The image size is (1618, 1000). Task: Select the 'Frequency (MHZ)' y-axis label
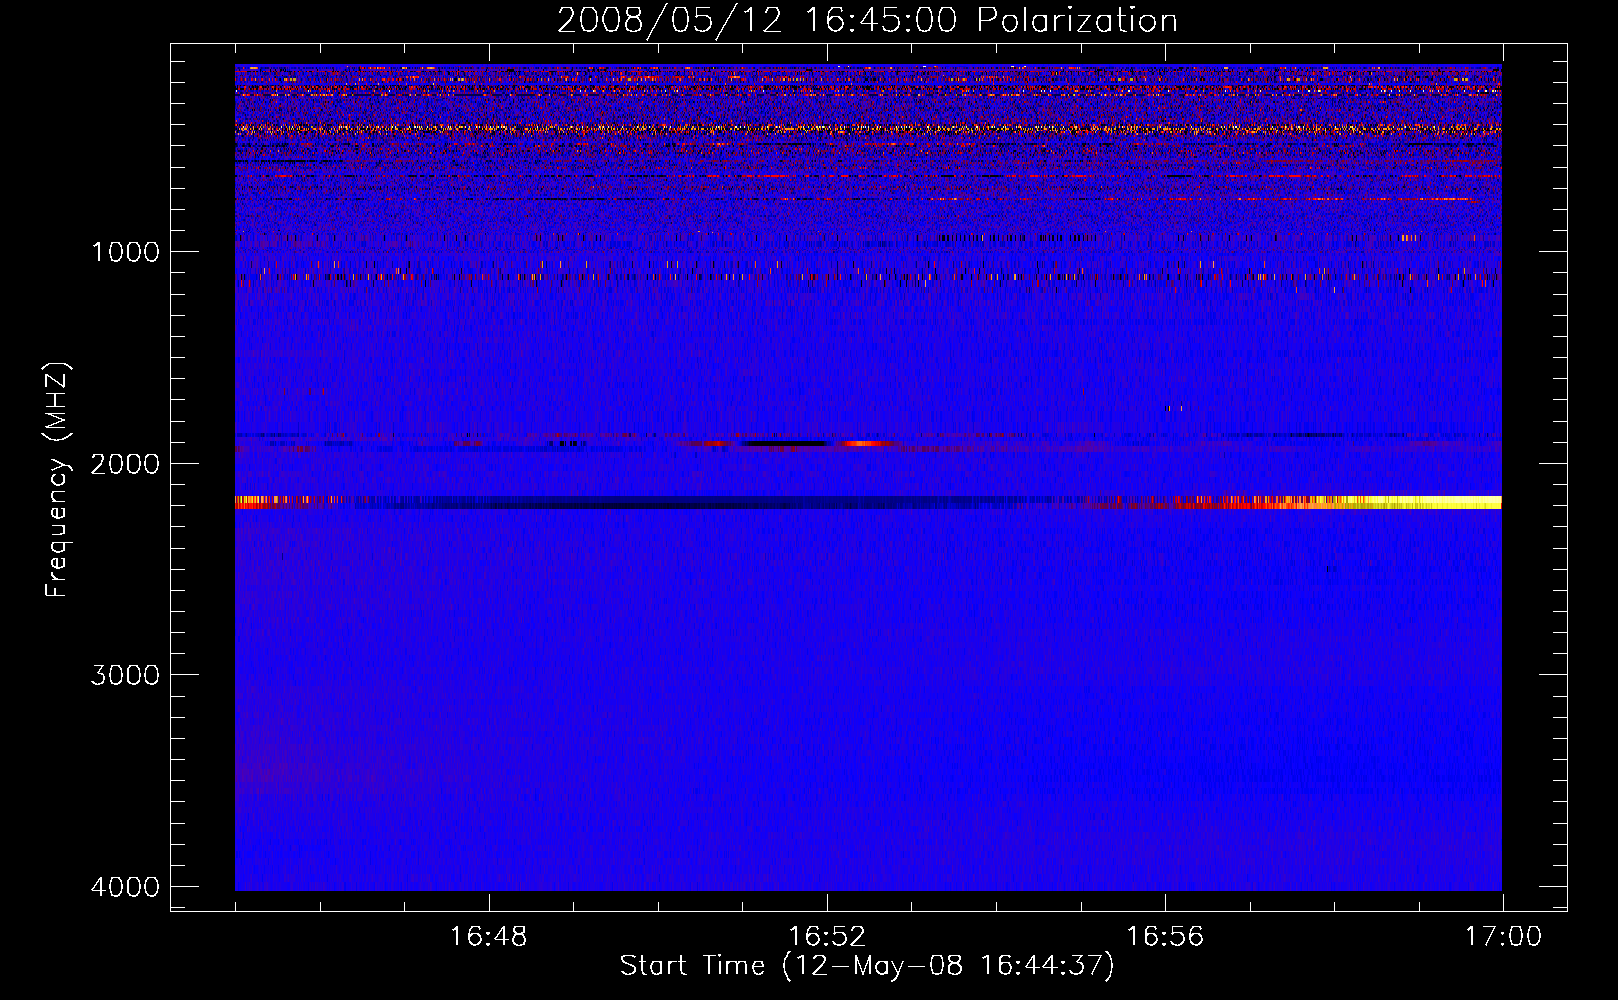[x=57, y=480]
